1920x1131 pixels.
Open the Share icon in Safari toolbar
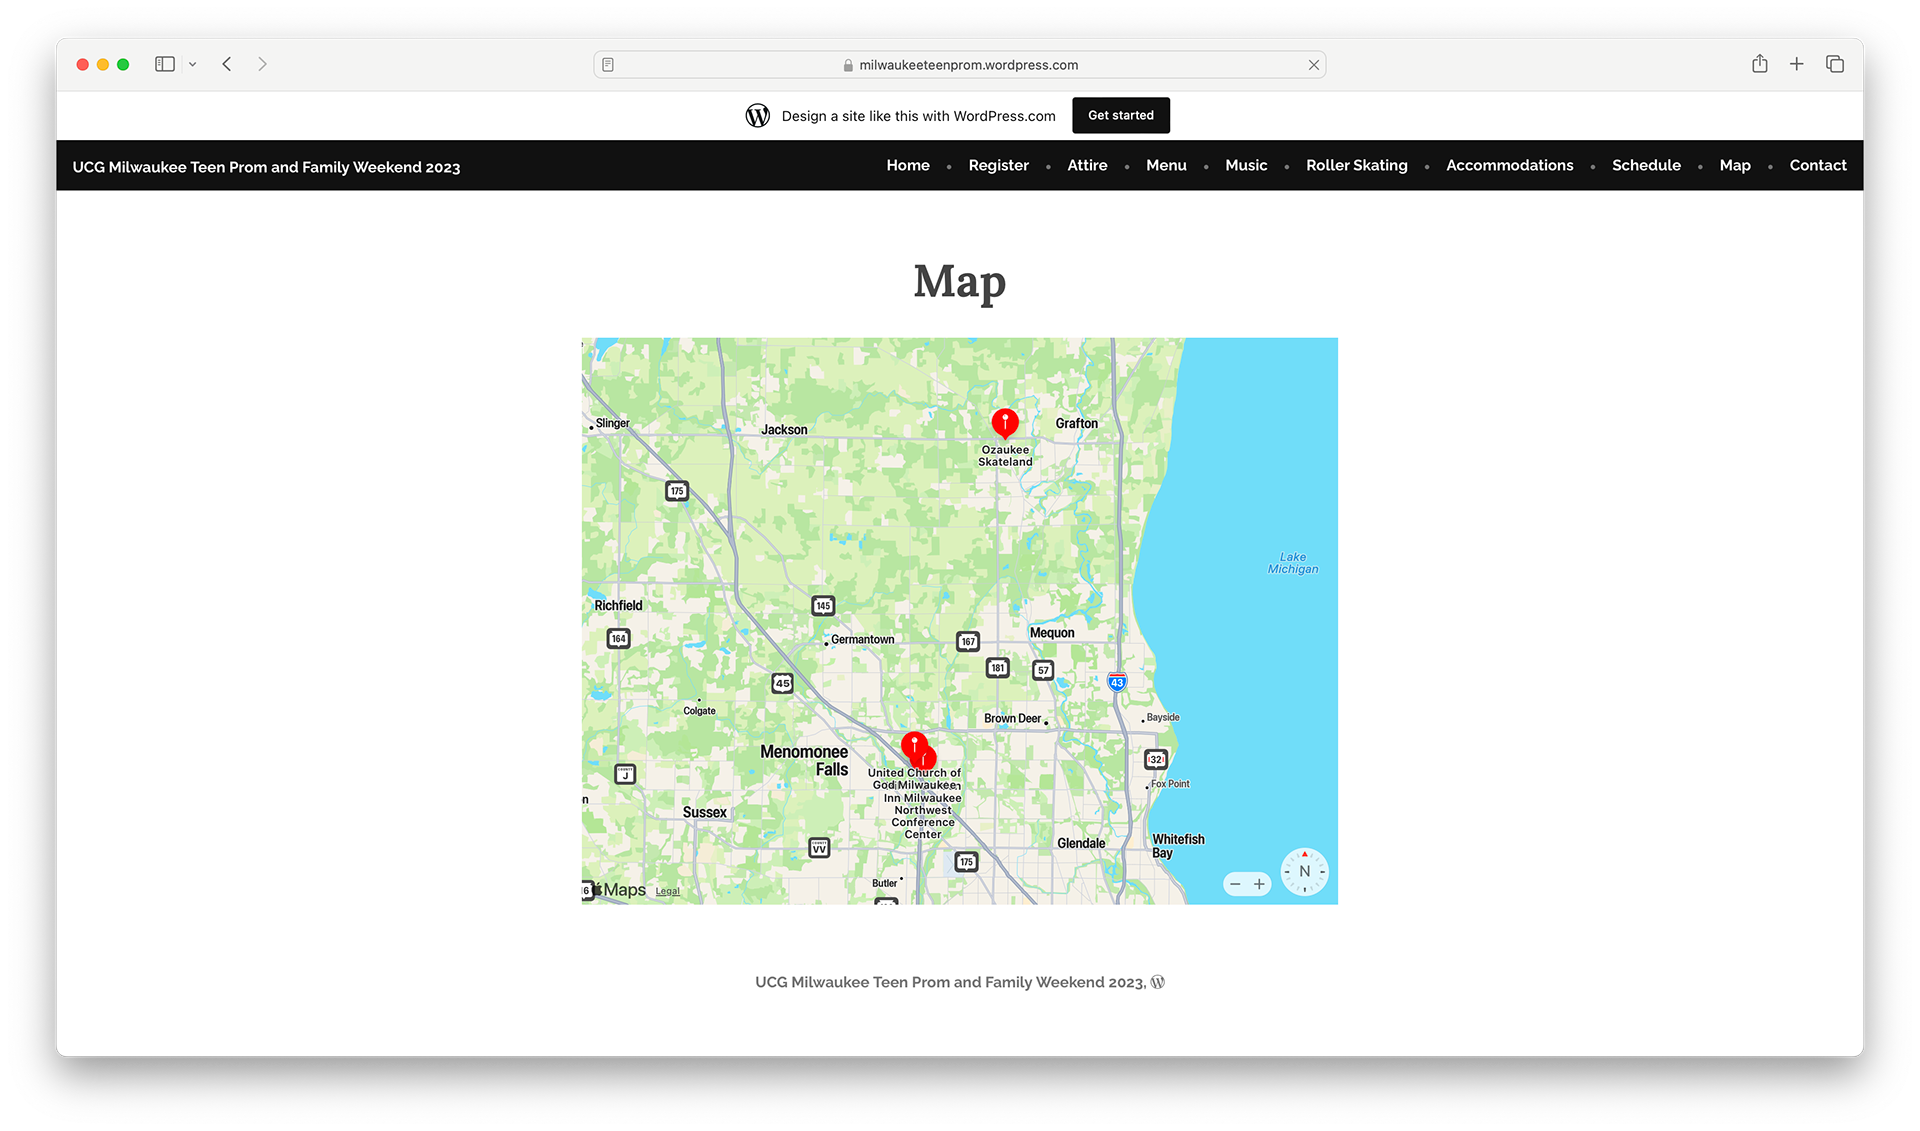click(x=1759, y=64)
